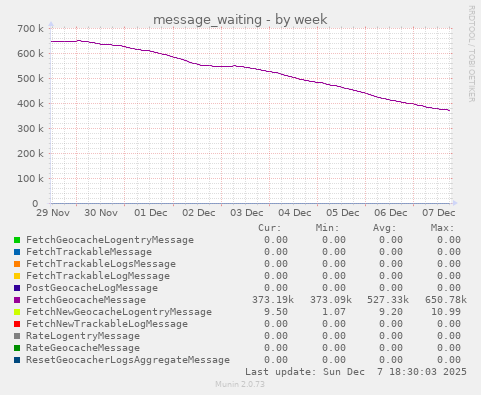This screenshot has height=395, width=481.
Task: Click the 05 Dec date label
Action: 343,213
